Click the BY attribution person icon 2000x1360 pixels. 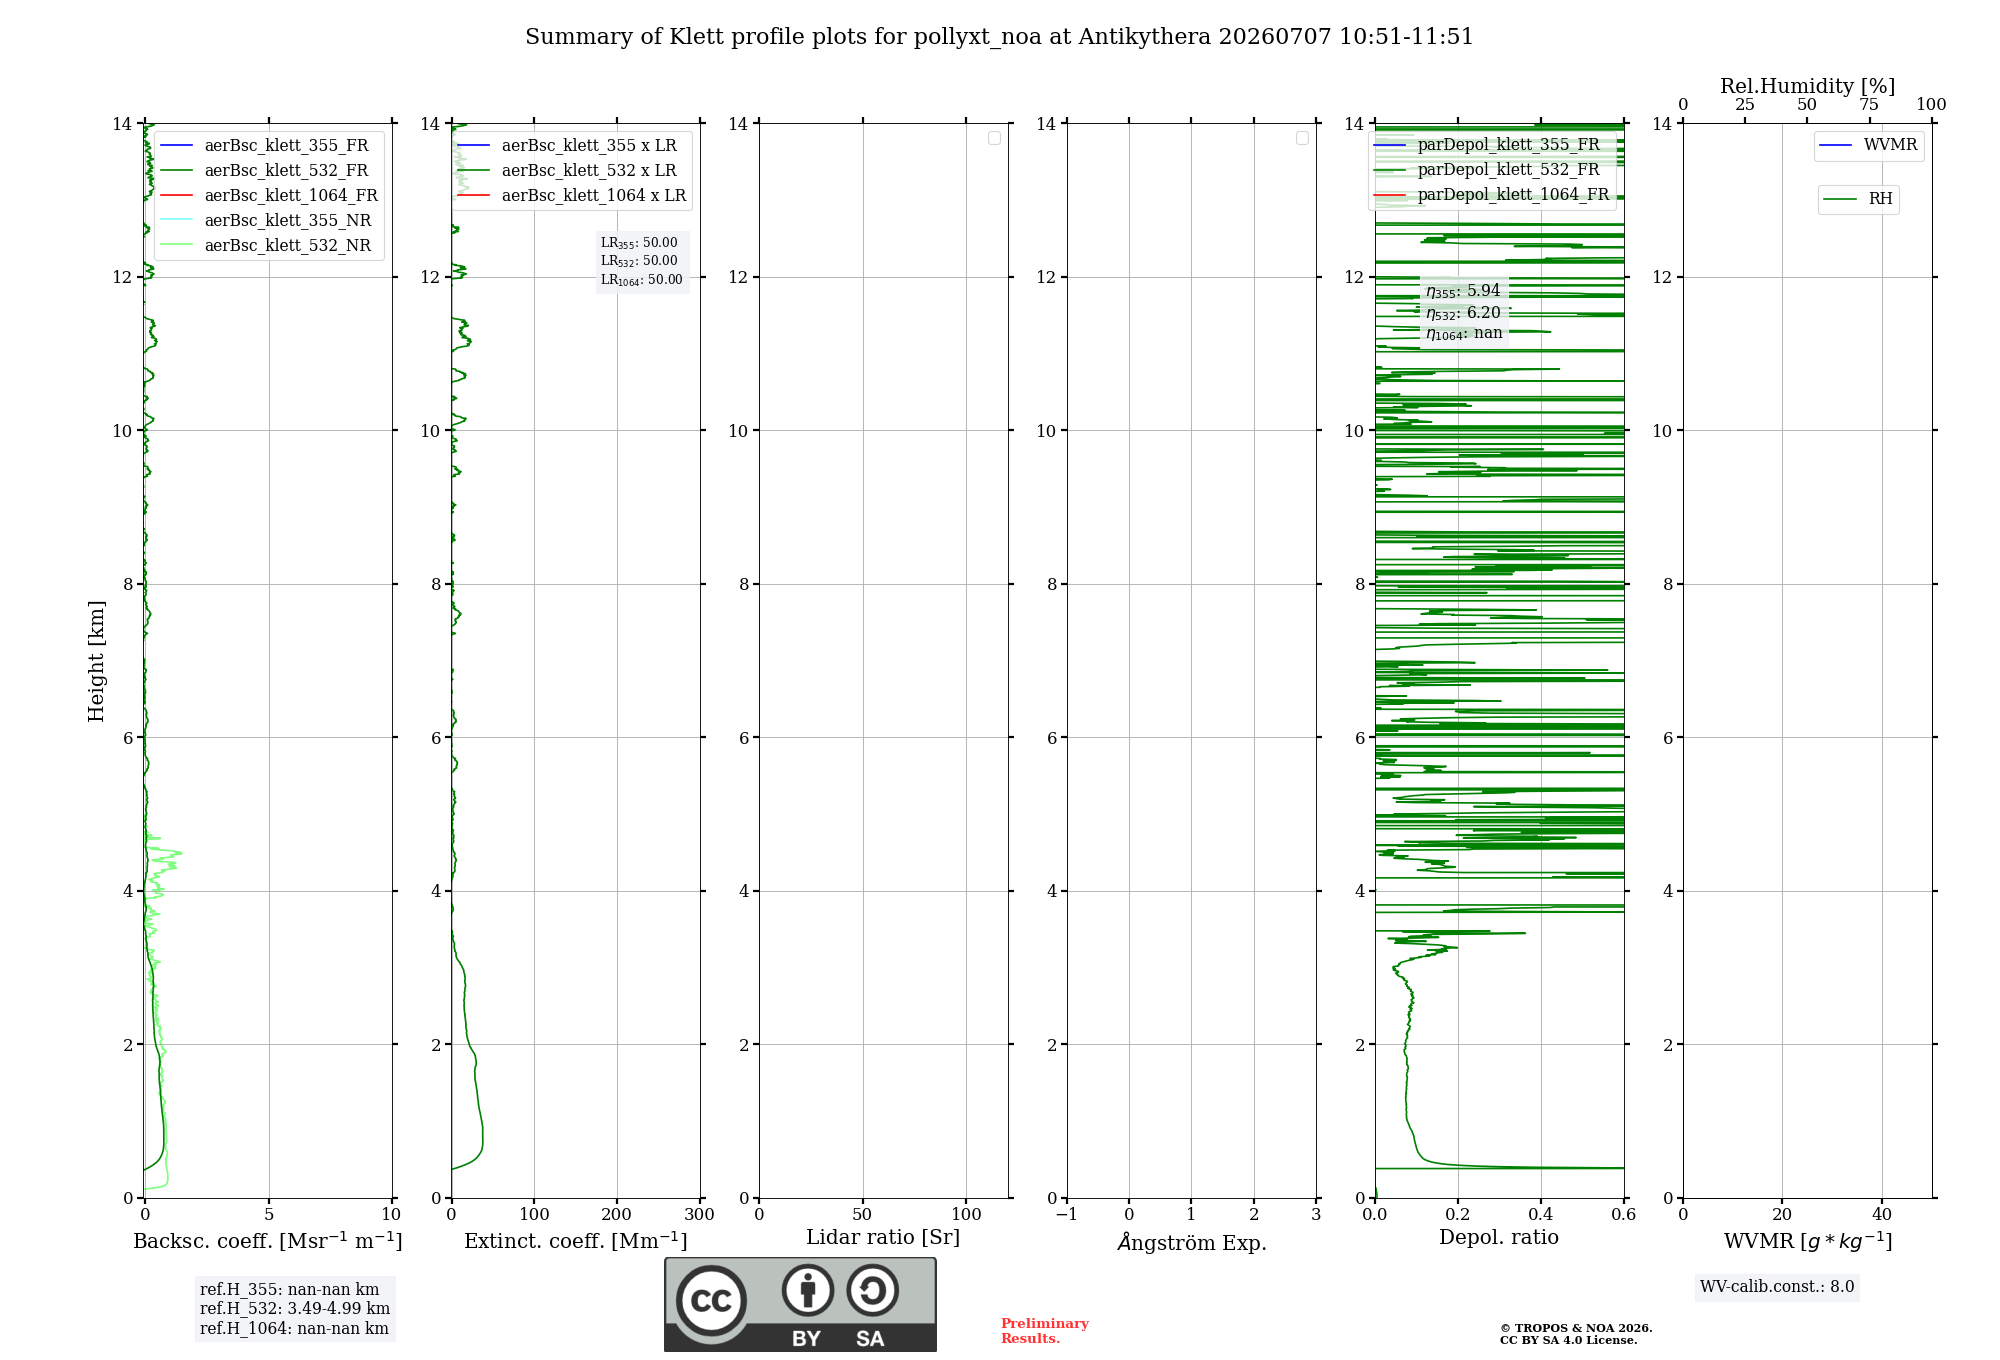coord(808,1290)
